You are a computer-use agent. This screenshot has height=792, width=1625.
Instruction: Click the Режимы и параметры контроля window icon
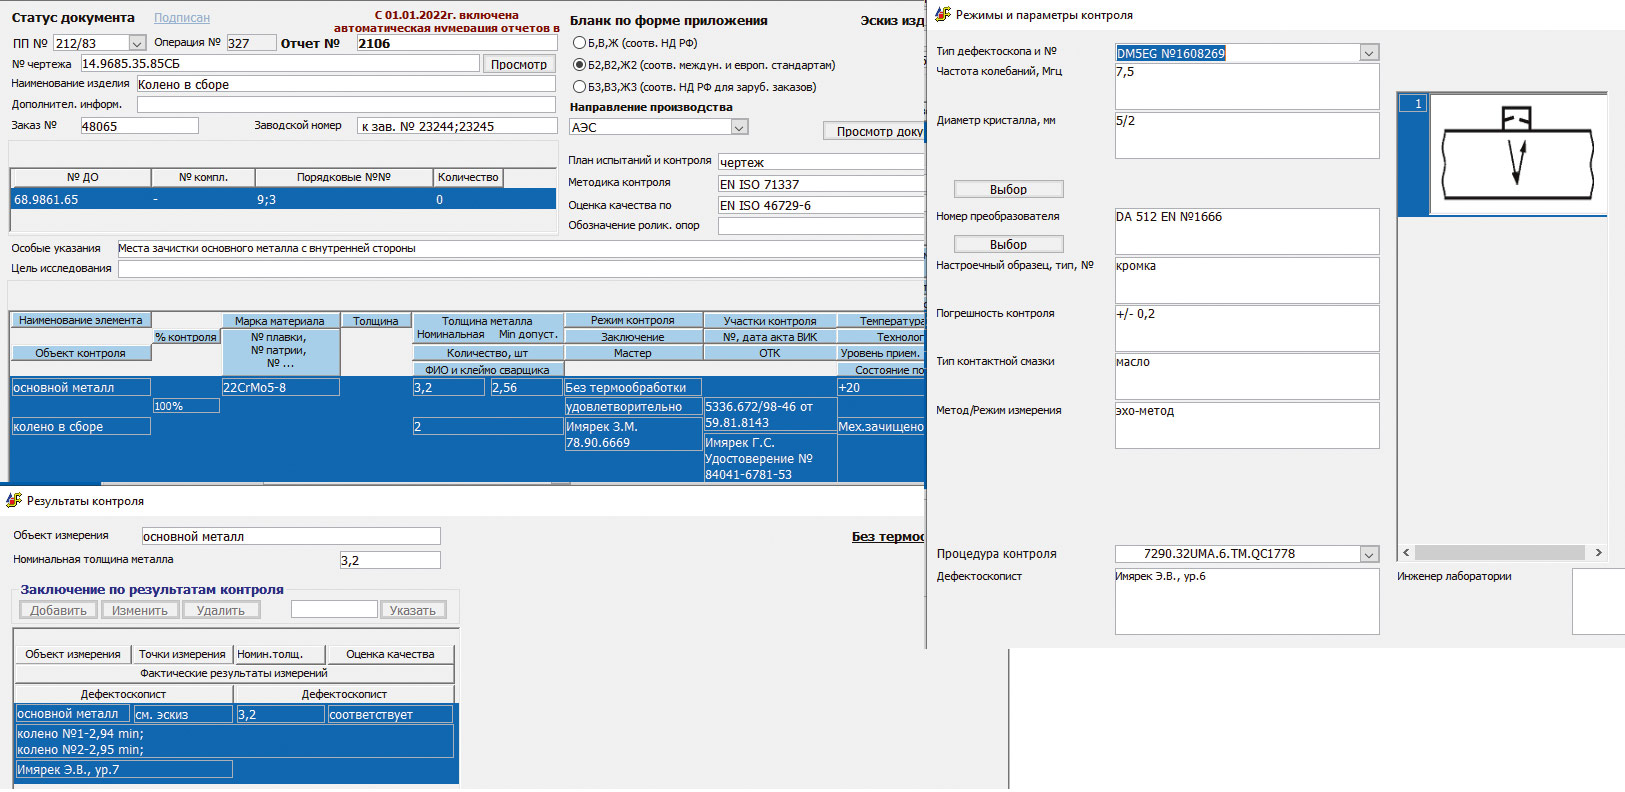[942, 14]
